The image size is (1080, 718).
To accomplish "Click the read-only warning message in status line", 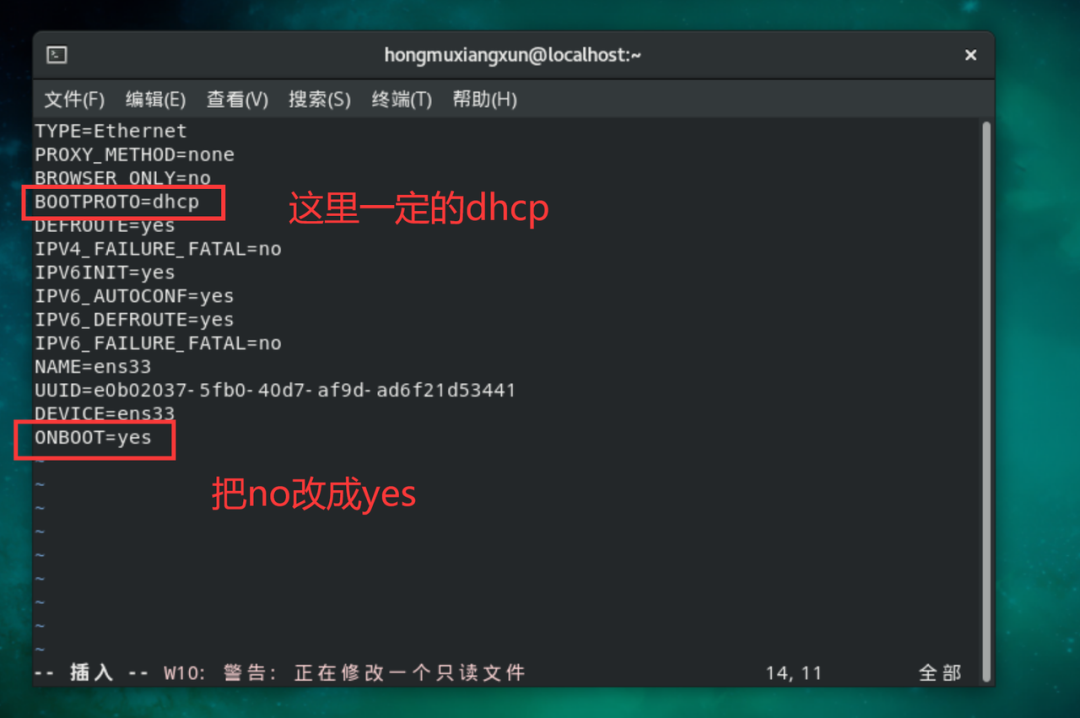I will pyautogui.click(x=344, y=673).
